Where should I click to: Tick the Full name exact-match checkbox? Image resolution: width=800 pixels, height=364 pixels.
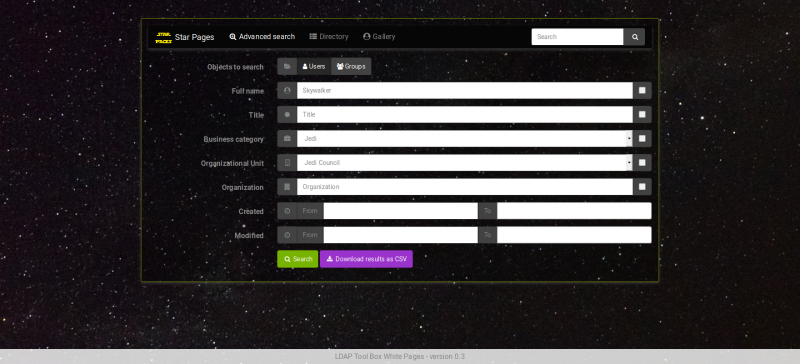pos(642,90)
